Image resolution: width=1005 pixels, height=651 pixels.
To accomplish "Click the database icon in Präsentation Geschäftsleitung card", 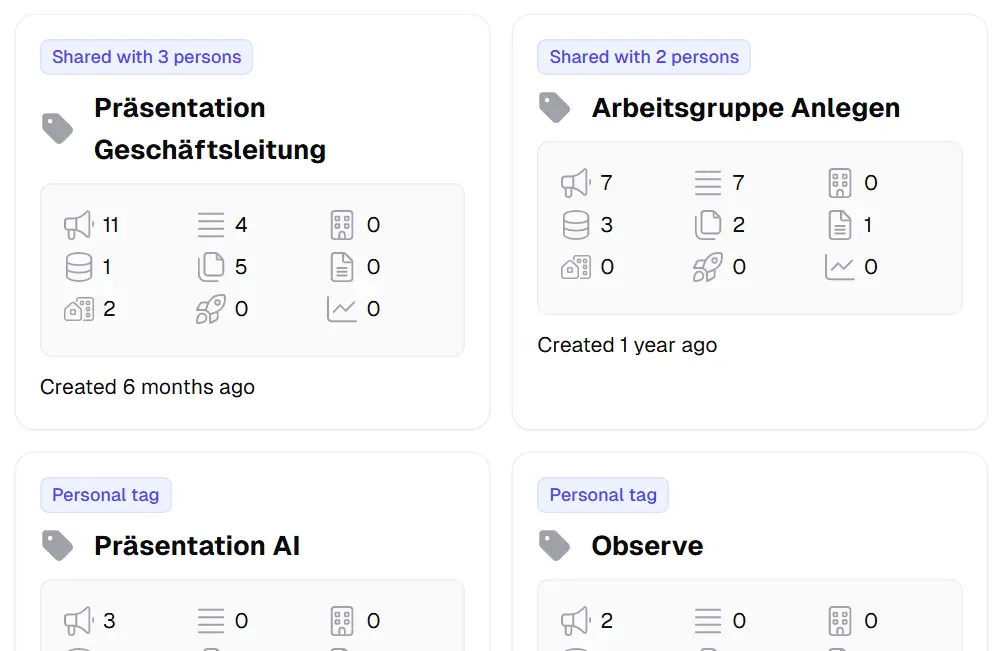I will pos(78,267).
